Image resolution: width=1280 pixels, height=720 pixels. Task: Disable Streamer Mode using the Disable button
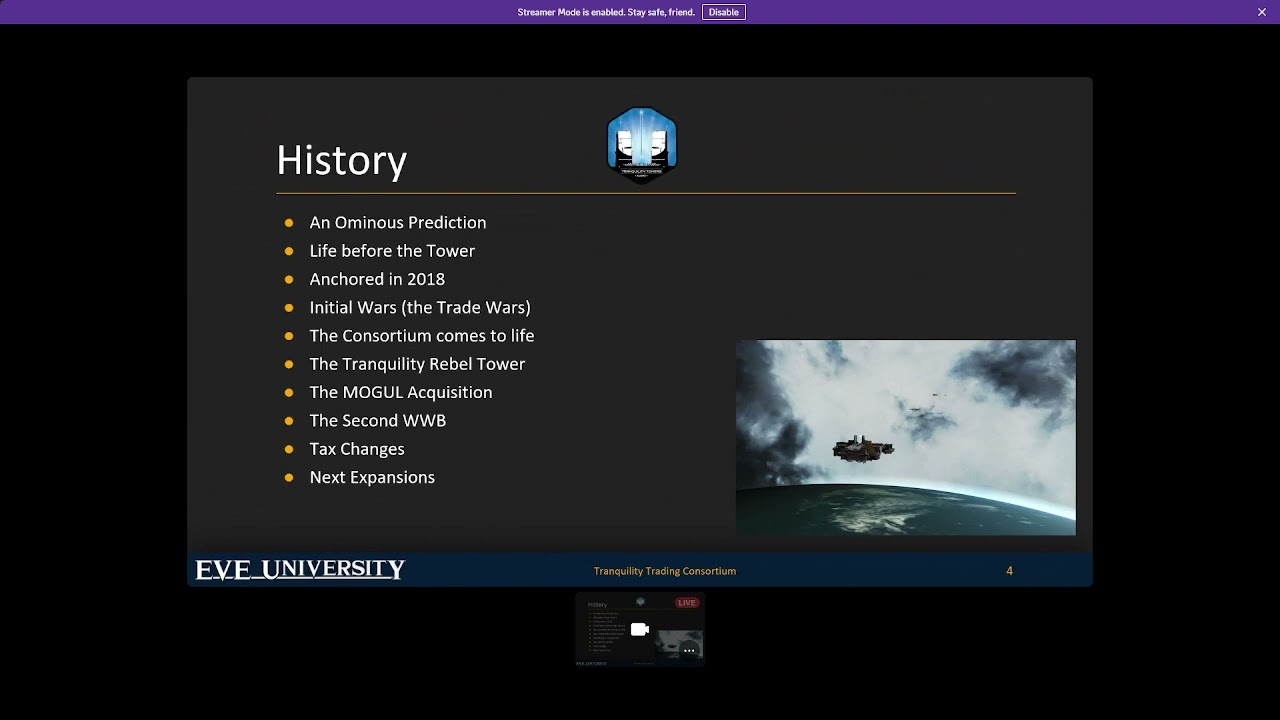[723, 12]
